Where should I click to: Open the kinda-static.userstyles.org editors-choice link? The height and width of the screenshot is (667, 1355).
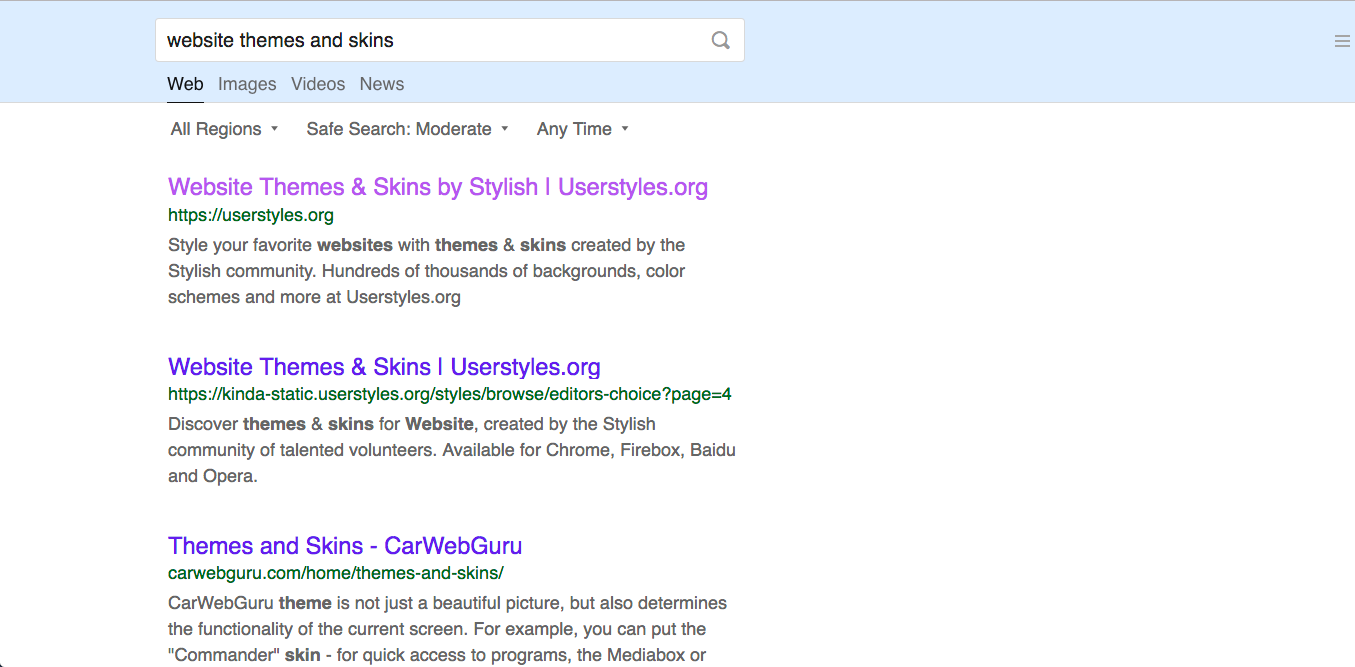tap(450, 394)
